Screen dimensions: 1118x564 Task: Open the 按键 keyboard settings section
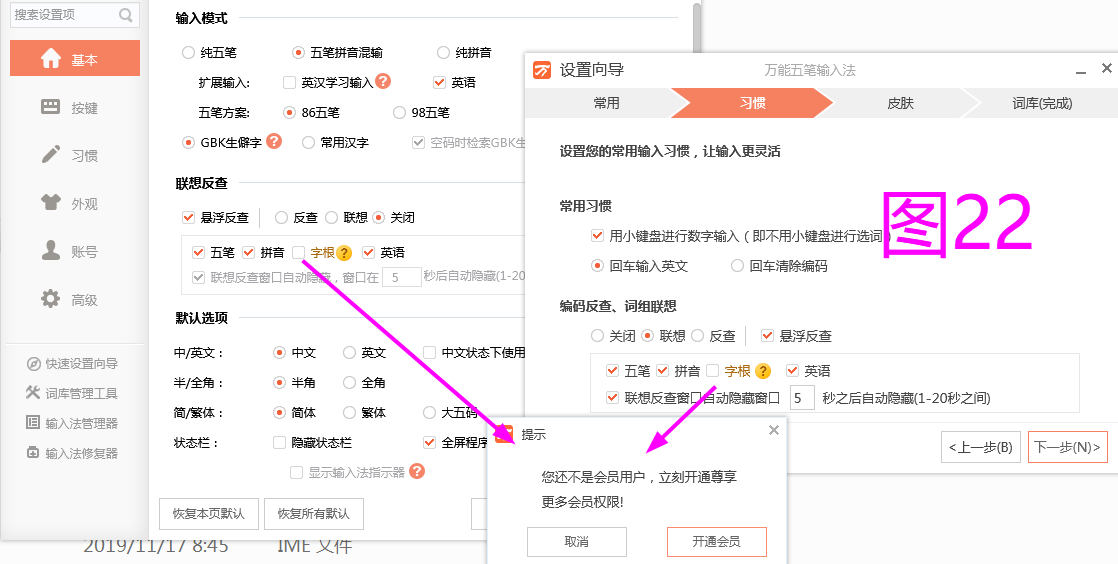click(75, 107)
